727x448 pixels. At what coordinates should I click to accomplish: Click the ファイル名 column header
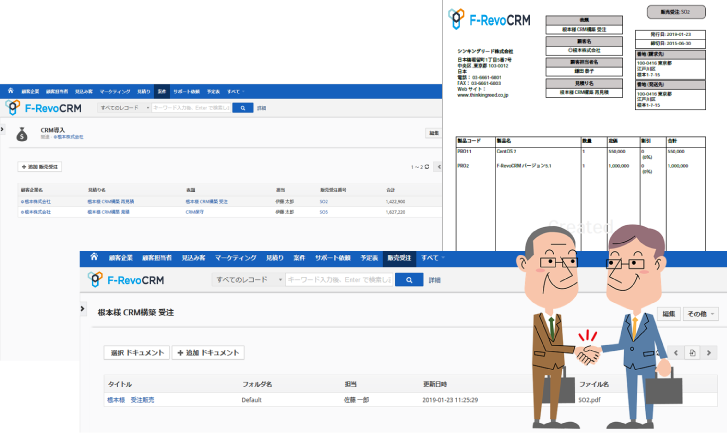tap(594, 384)
